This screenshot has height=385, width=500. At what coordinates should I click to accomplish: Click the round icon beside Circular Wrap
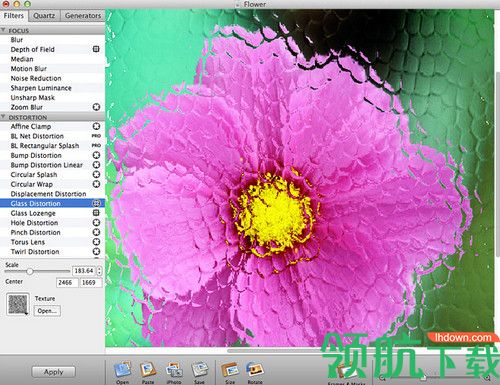96,184
